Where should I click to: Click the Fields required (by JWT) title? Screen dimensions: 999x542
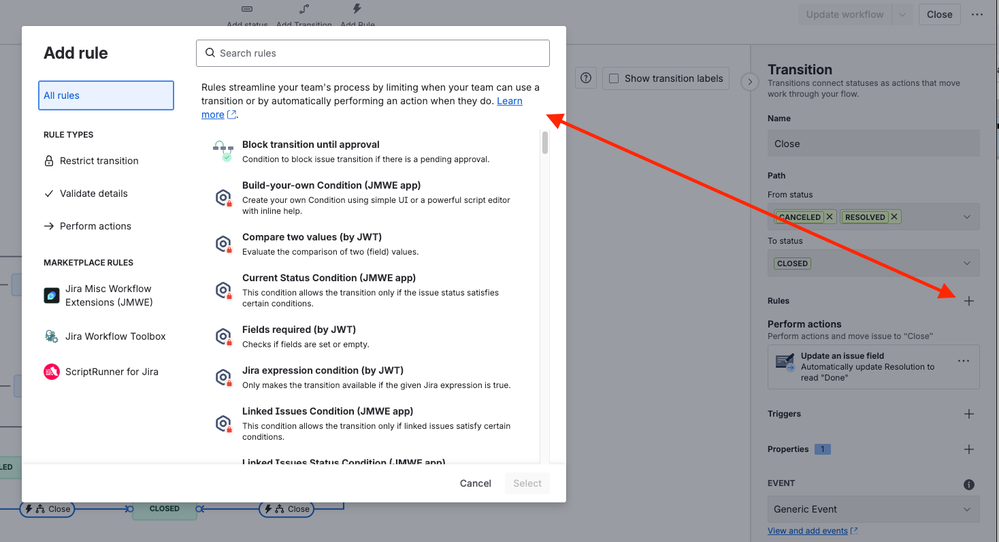[299, 329]
